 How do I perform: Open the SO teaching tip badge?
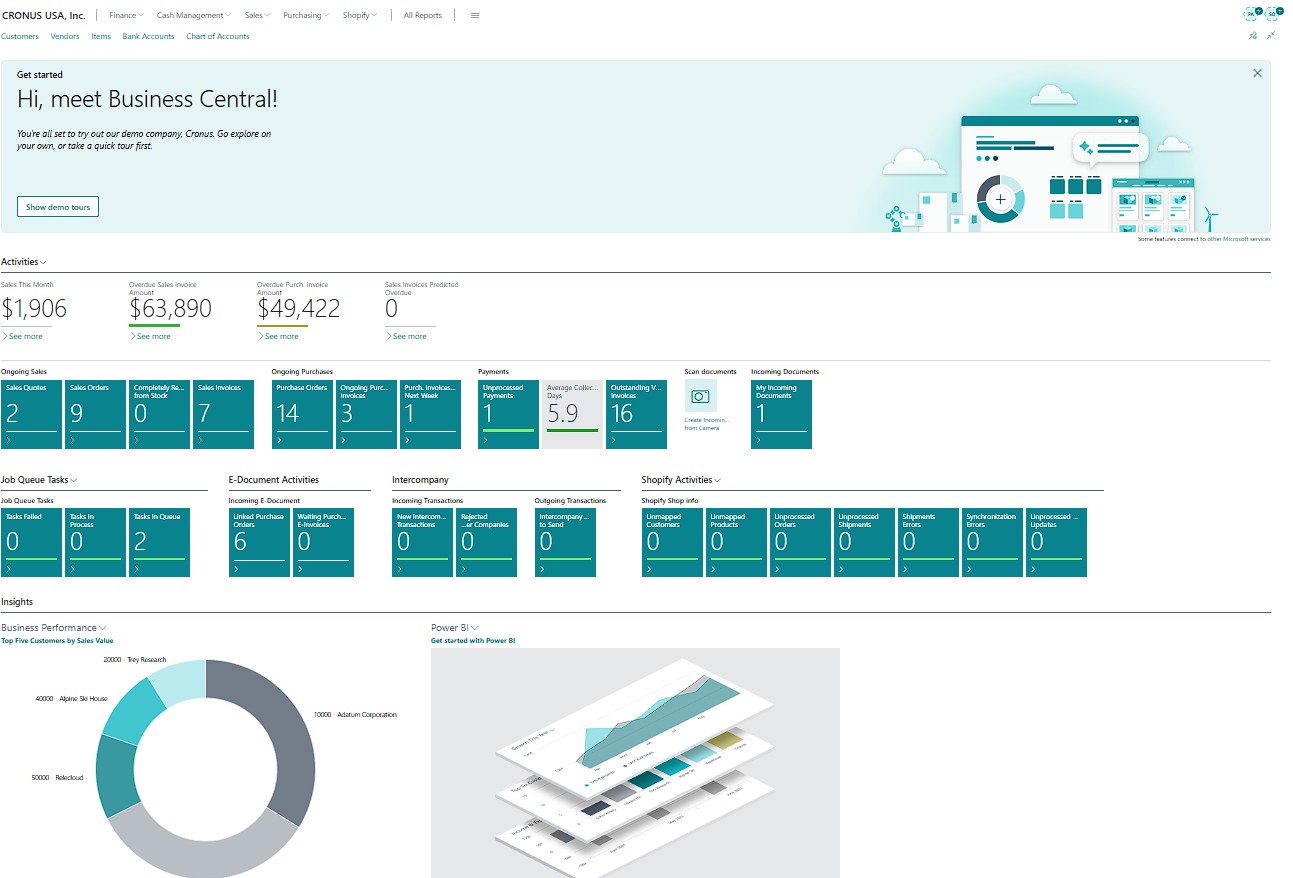[1273, 14]
